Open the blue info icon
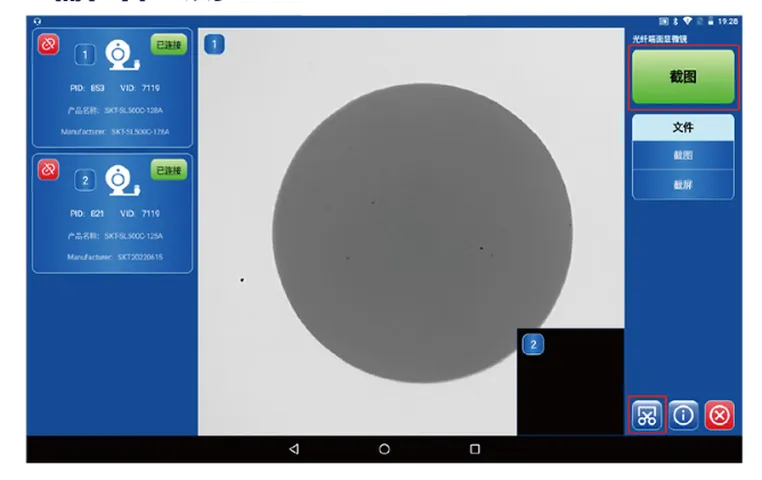 pyautogui.click(x=684, y=415)
